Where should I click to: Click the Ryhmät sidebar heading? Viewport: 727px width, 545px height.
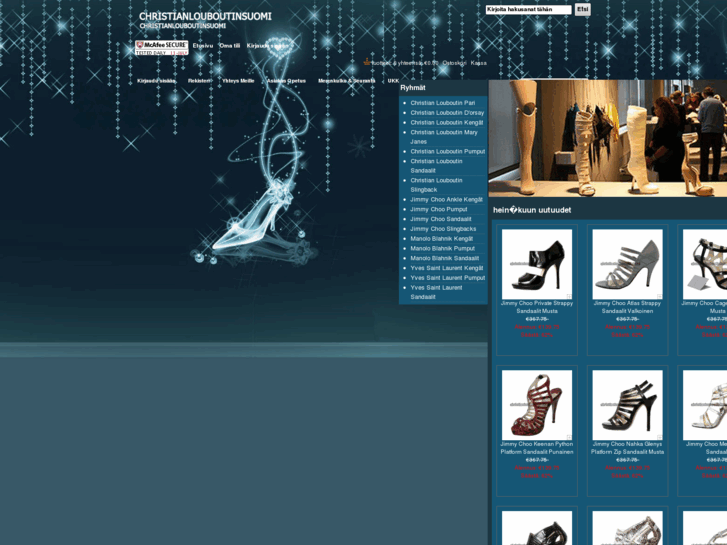(x=413, y=88)
